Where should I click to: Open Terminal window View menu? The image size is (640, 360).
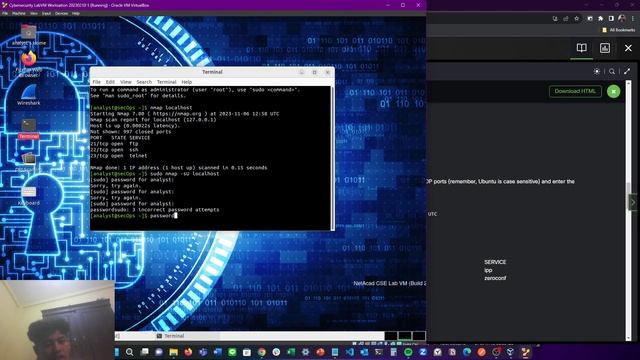click(x=126, y=82)
